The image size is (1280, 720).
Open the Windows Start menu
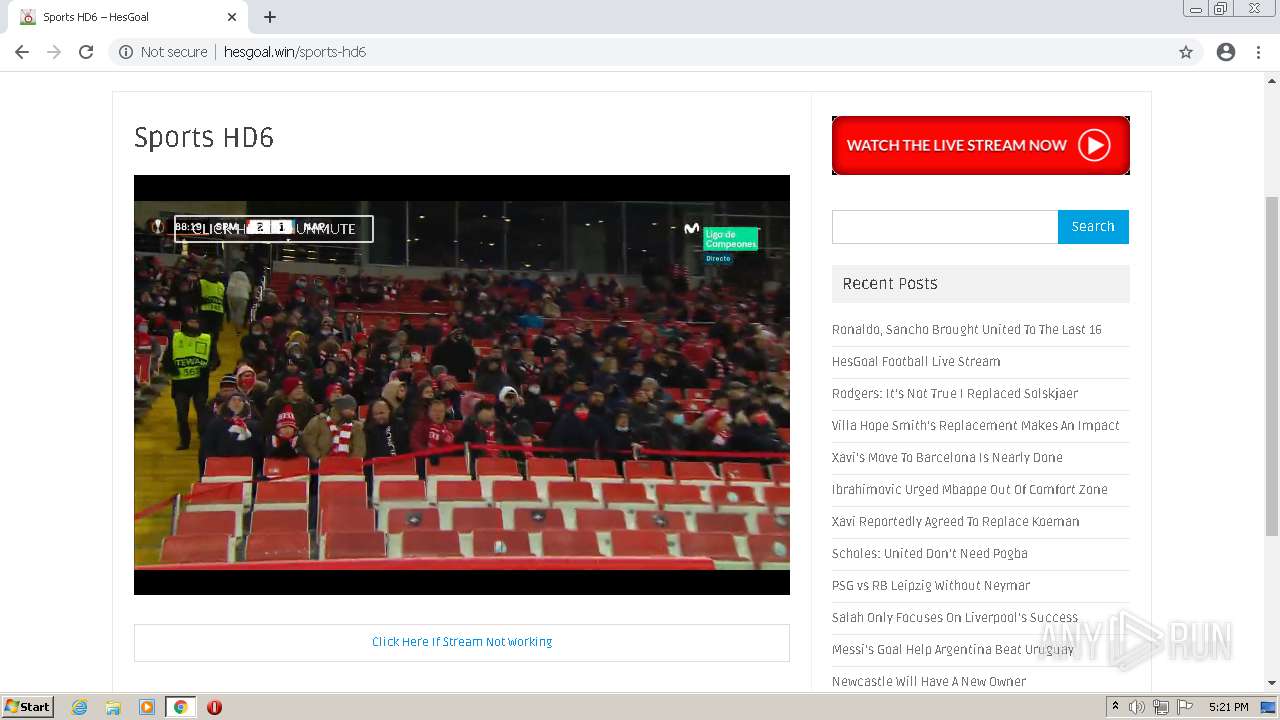click(x=27, y=707)
